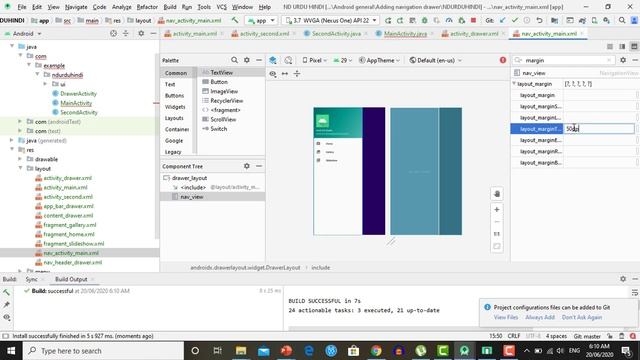Screen dimensions: 640x360
Task: Switch to Split view mode icon
Action: 622,47
